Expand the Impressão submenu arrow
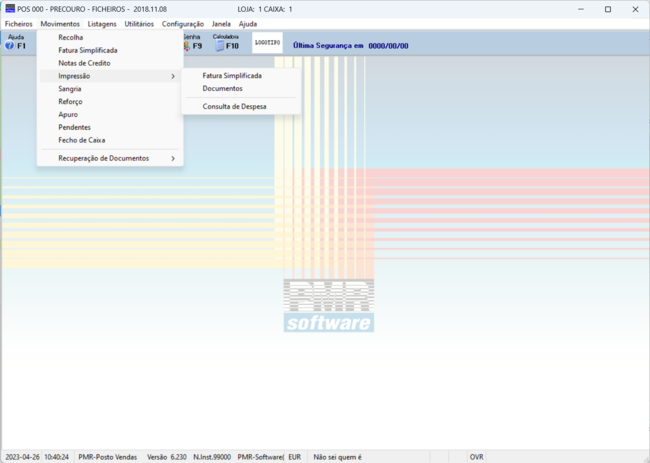The height and width of the screenshot is (463, 650). pyautogui.click(x=172, y=76)
